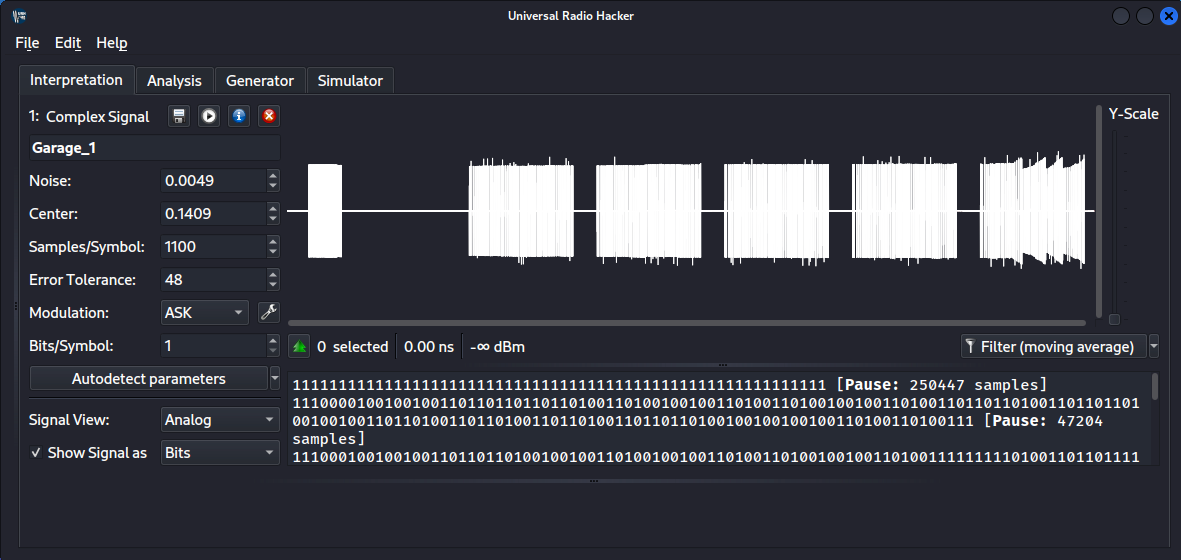Expand the filter options dropdown arrow
This screenshot has height=560, width=1181.
pyautogui.click(x=1154, y=347)
